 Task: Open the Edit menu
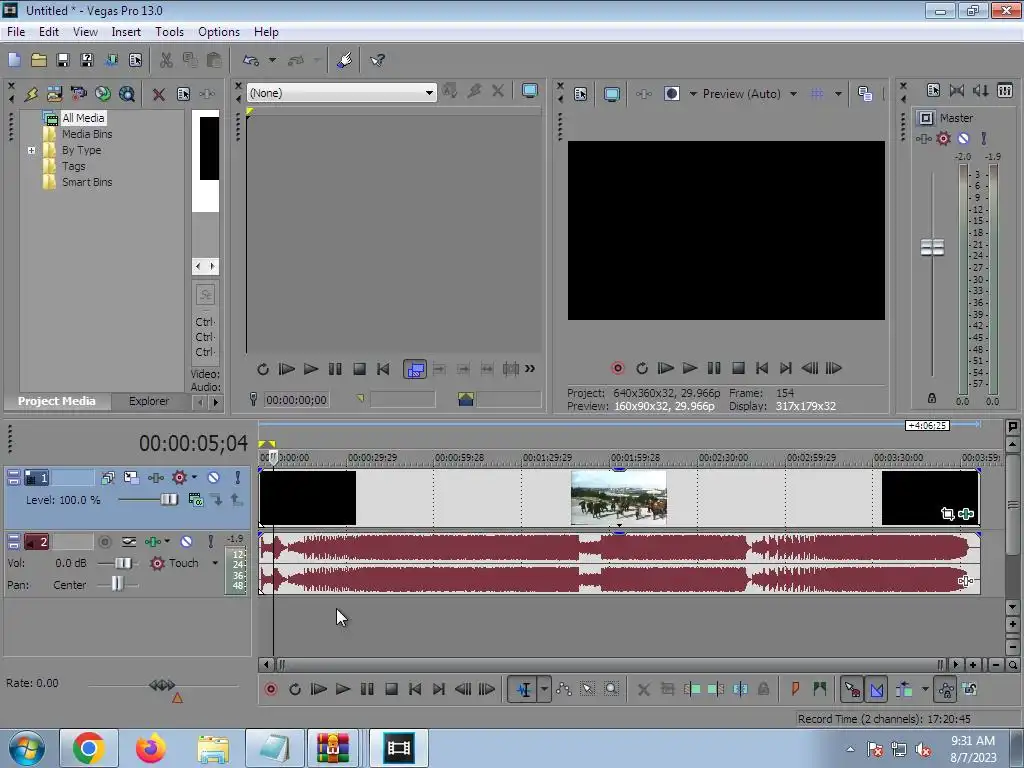[x=48, y=31]
